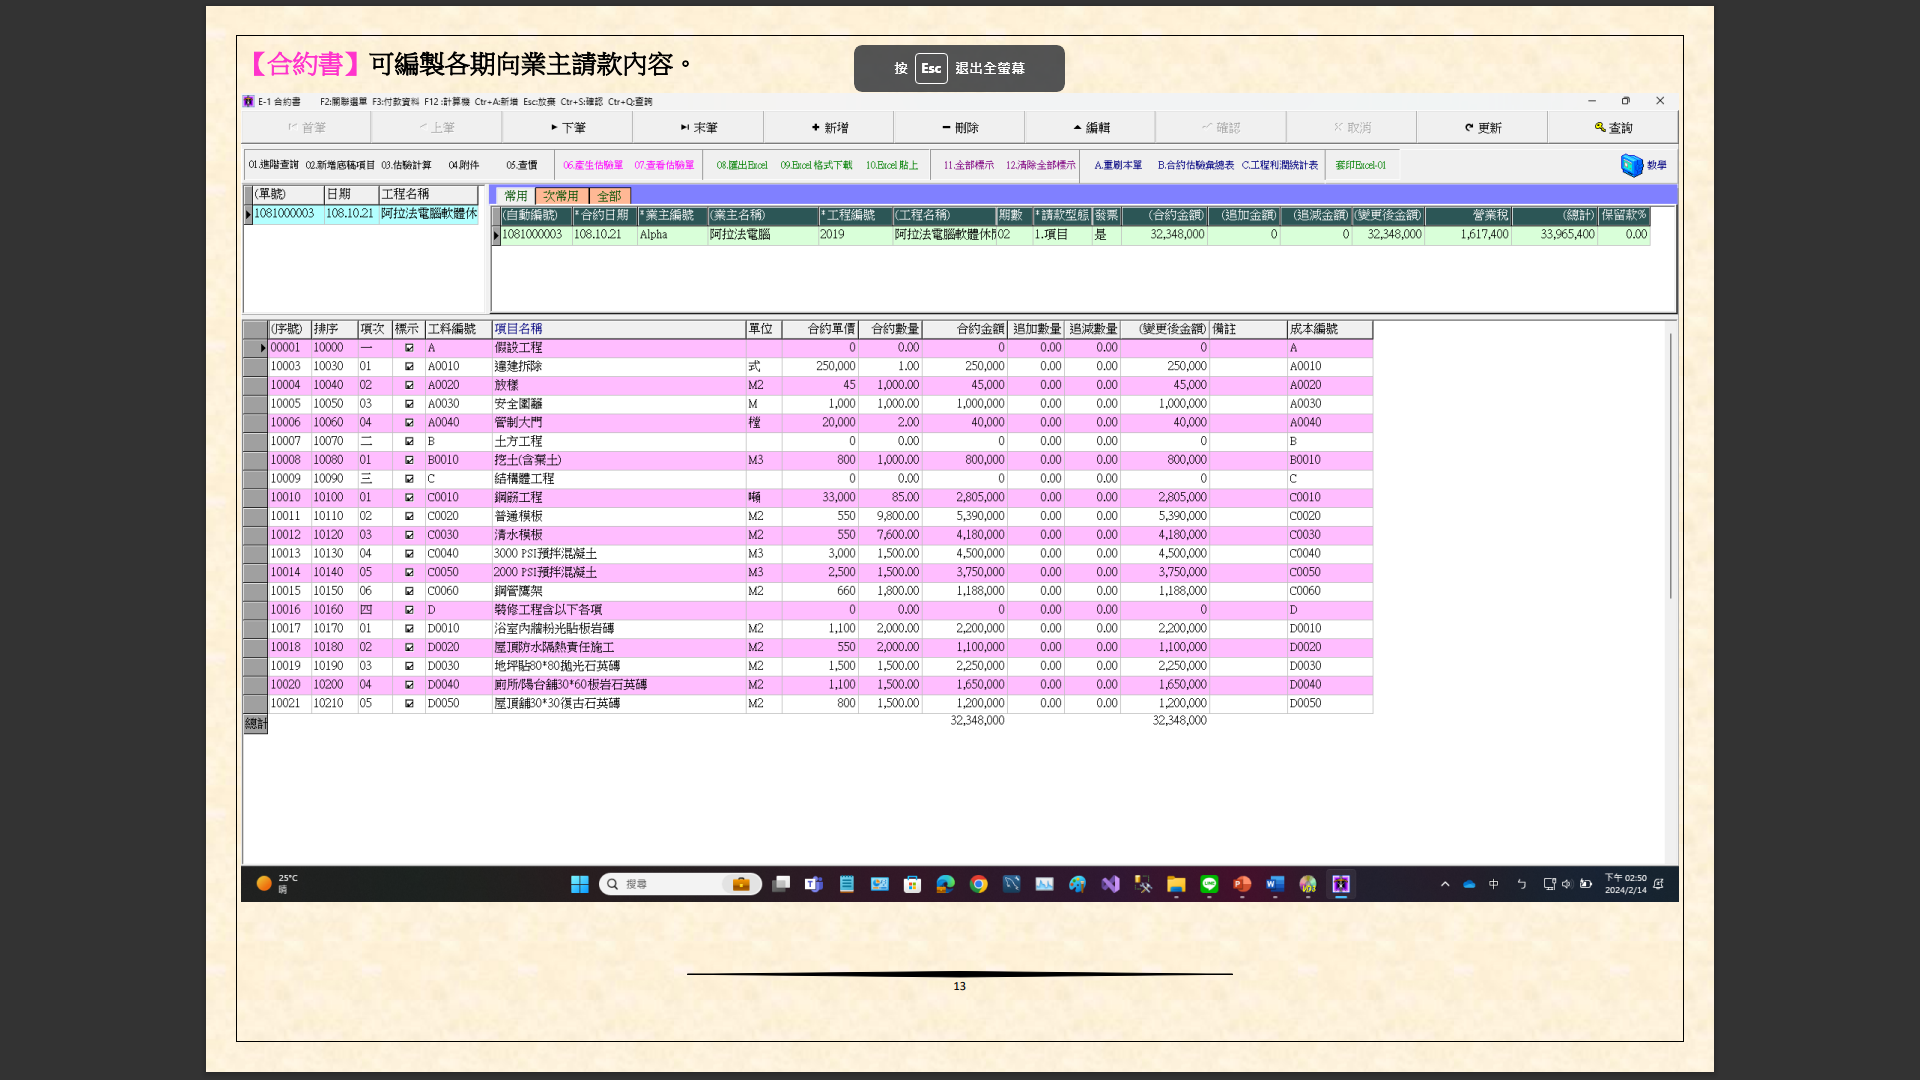Open Google Chrome from the taskbar
1920x1080 pixels.
coord(978,884)
